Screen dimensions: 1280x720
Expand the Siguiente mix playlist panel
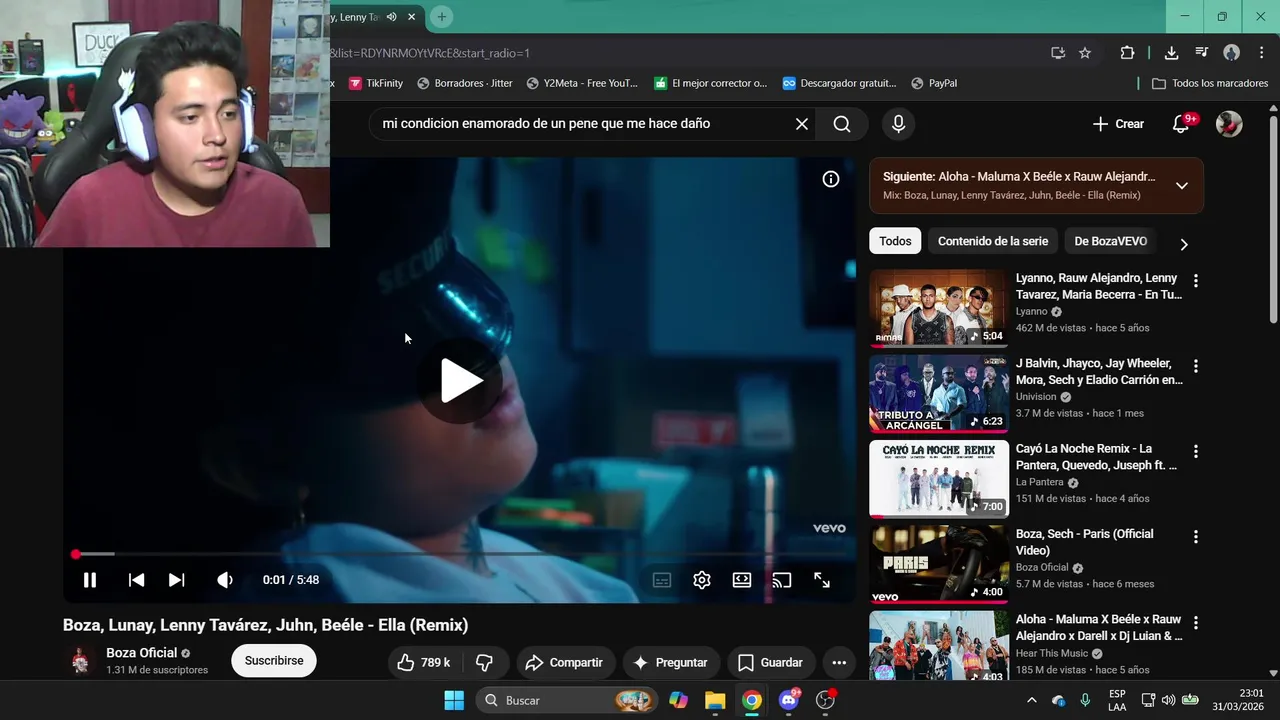(1182, 185)
